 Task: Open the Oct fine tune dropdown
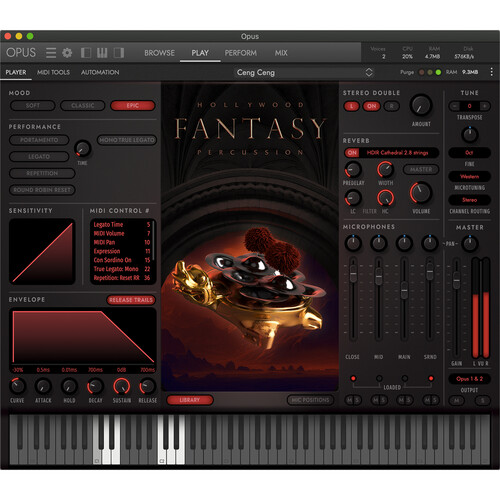coord(469,153)
